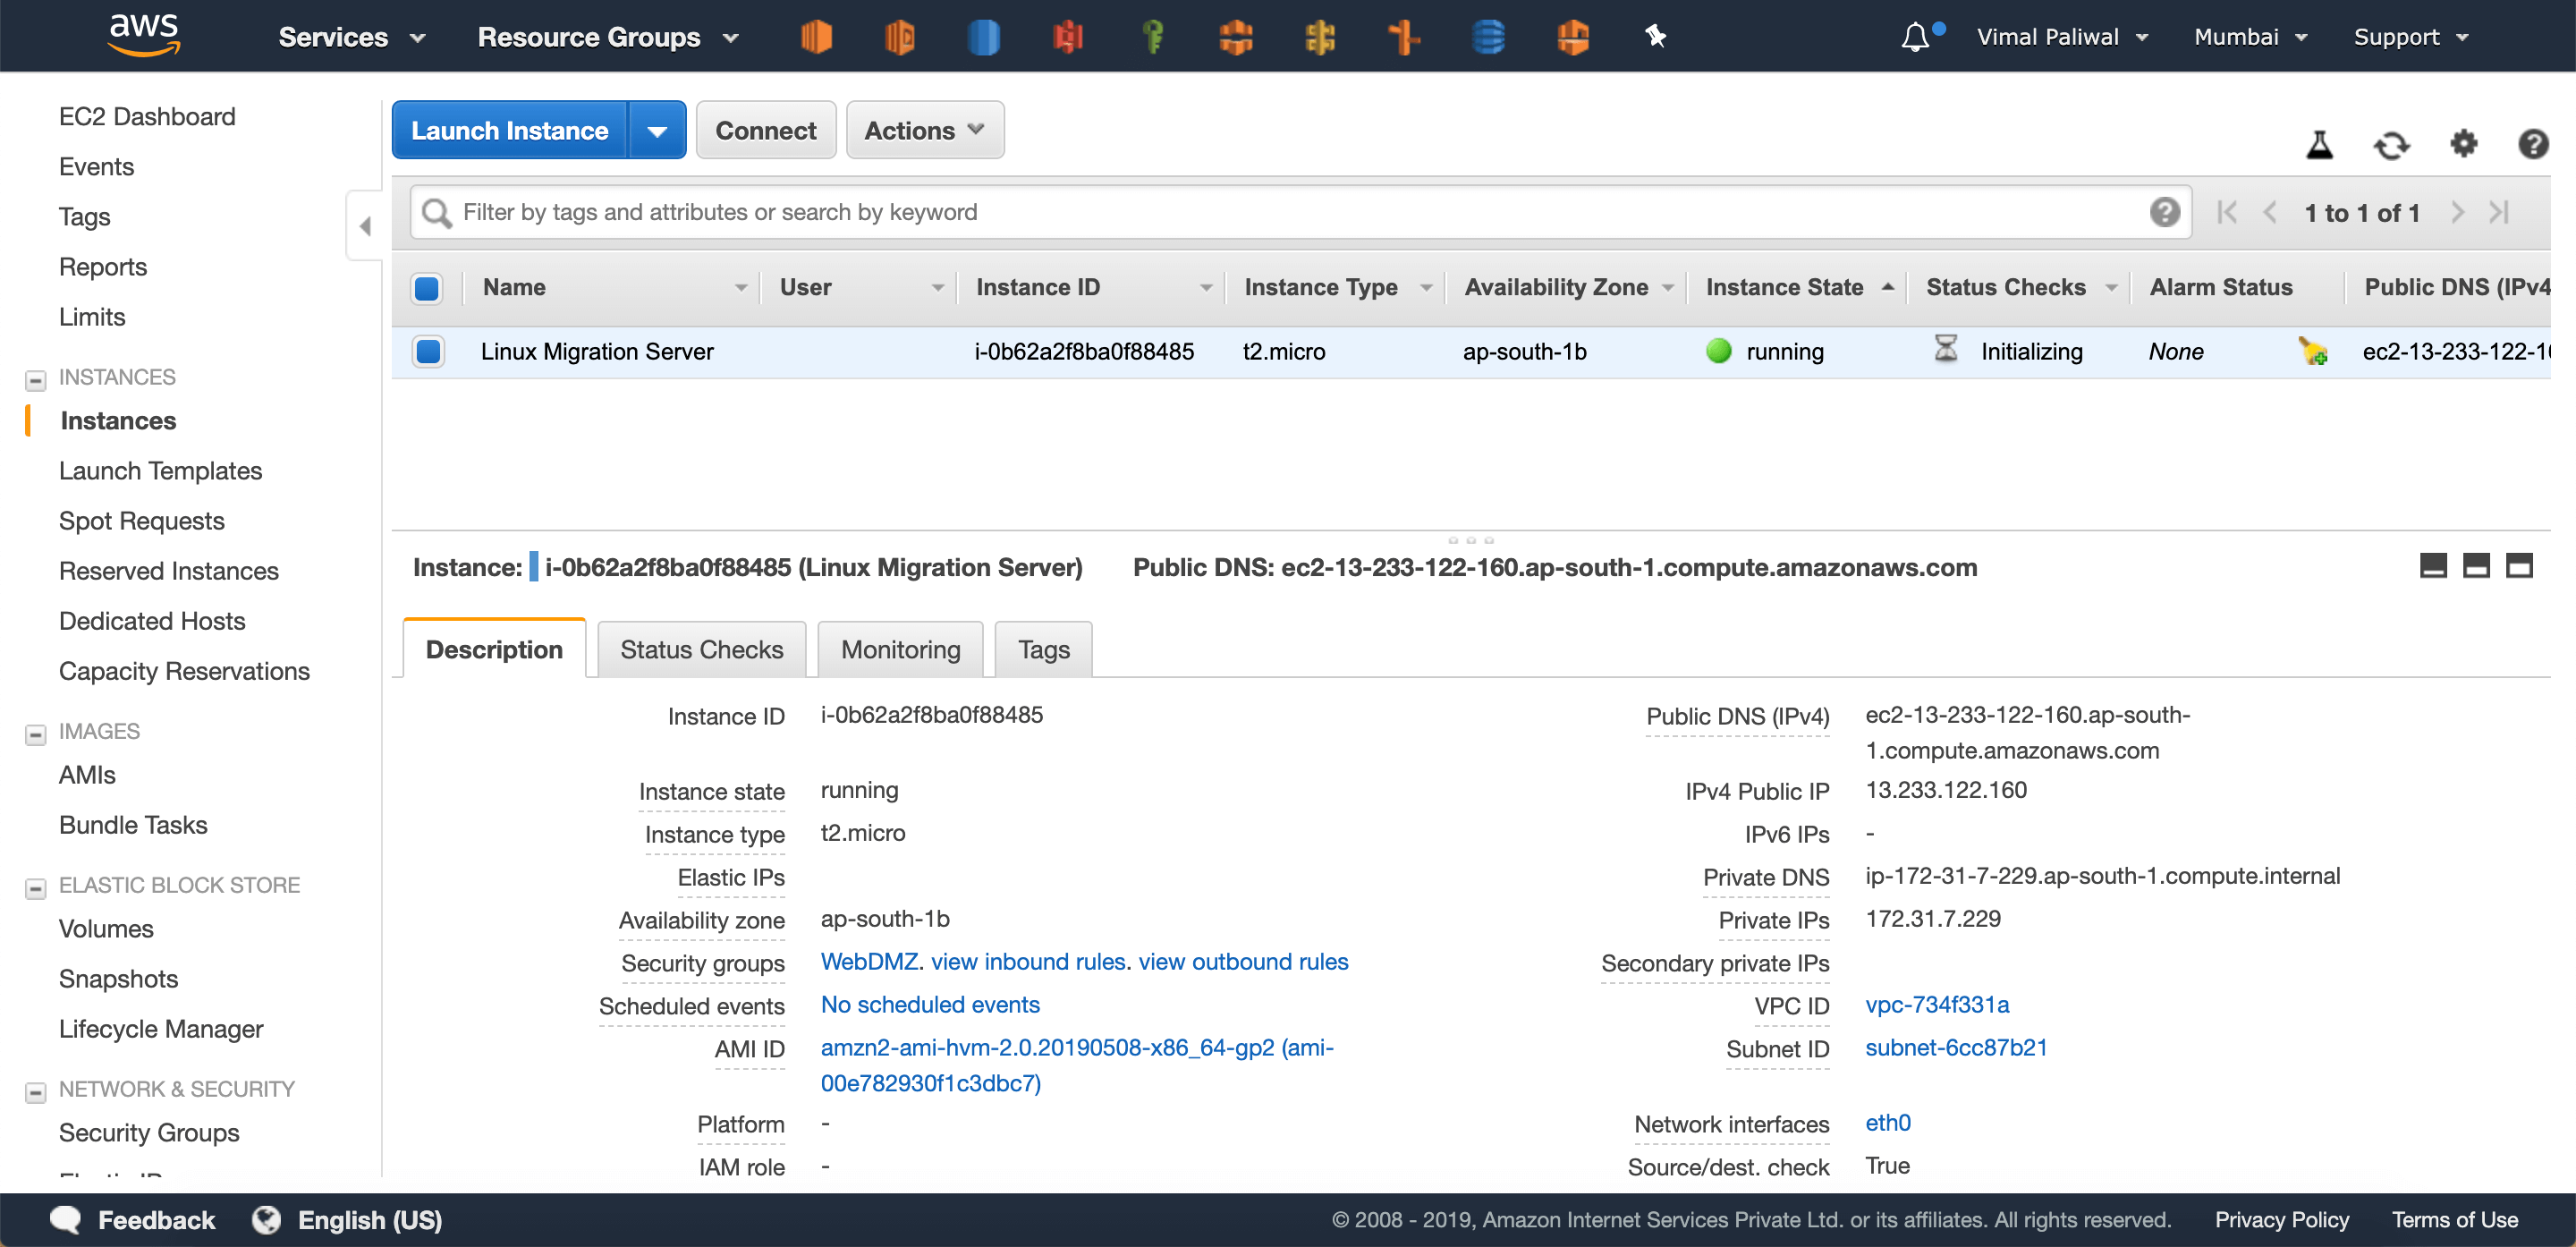
Task: Open the orange signpost Route 53 shortcut
Action: pos(1404,37)
